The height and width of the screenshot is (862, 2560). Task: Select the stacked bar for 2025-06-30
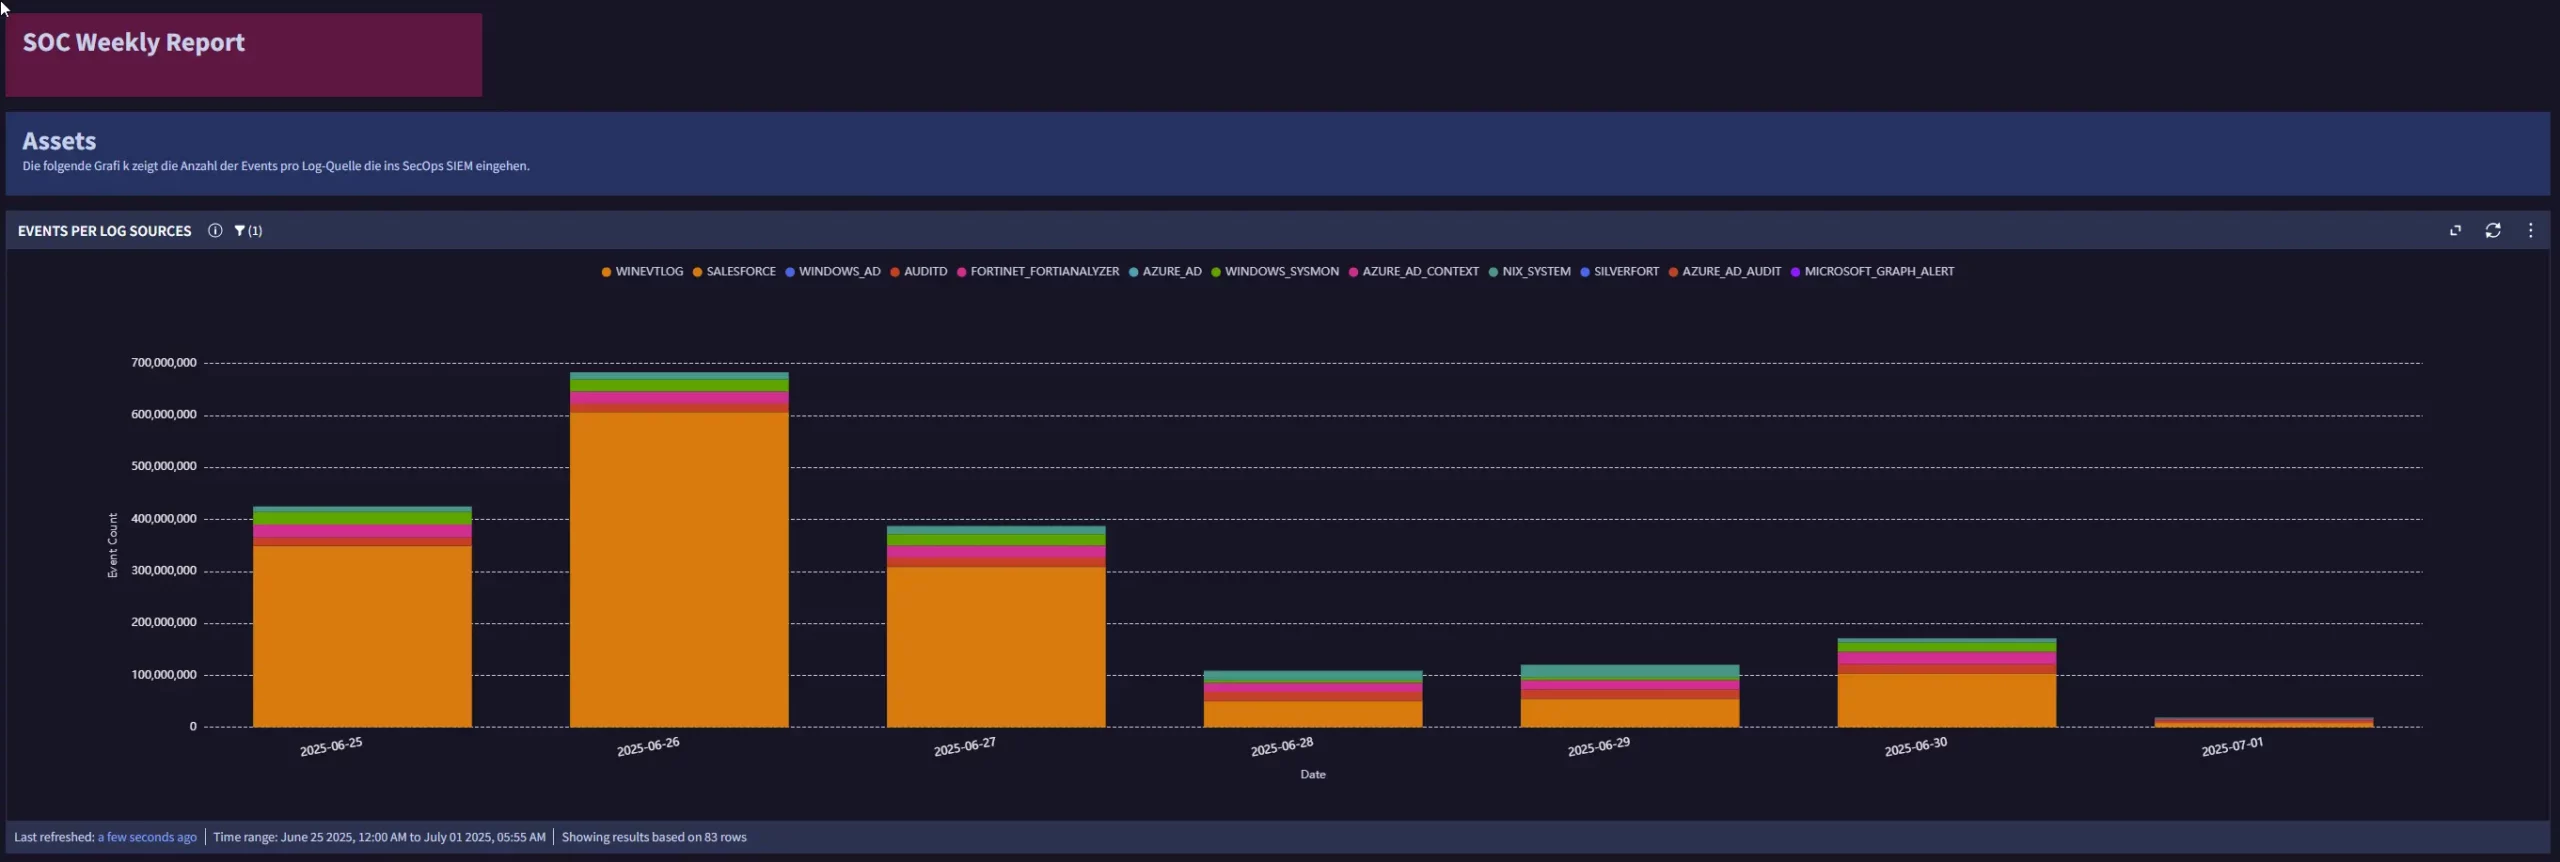click(1946, 690)
